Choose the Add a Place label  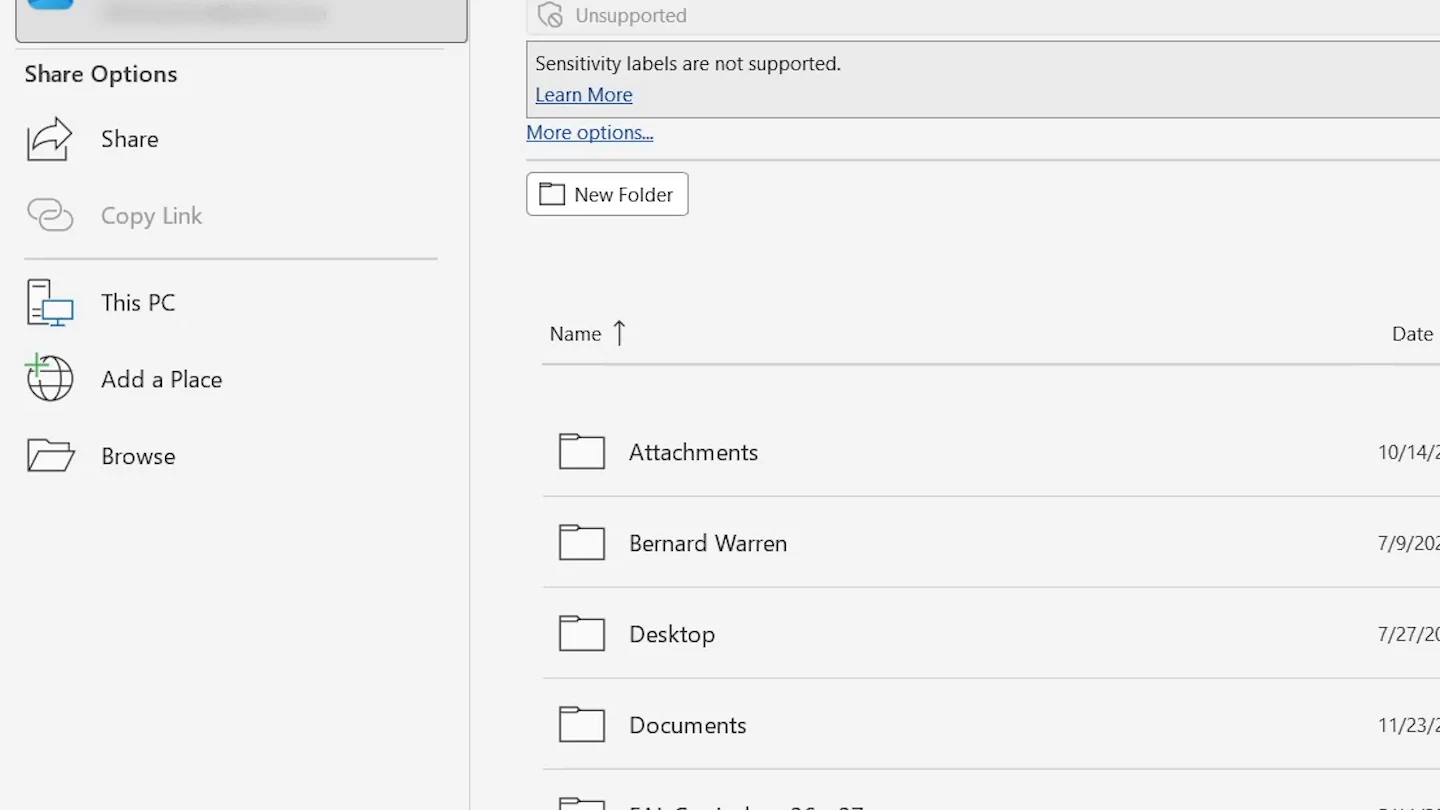(x=162, y=379)
